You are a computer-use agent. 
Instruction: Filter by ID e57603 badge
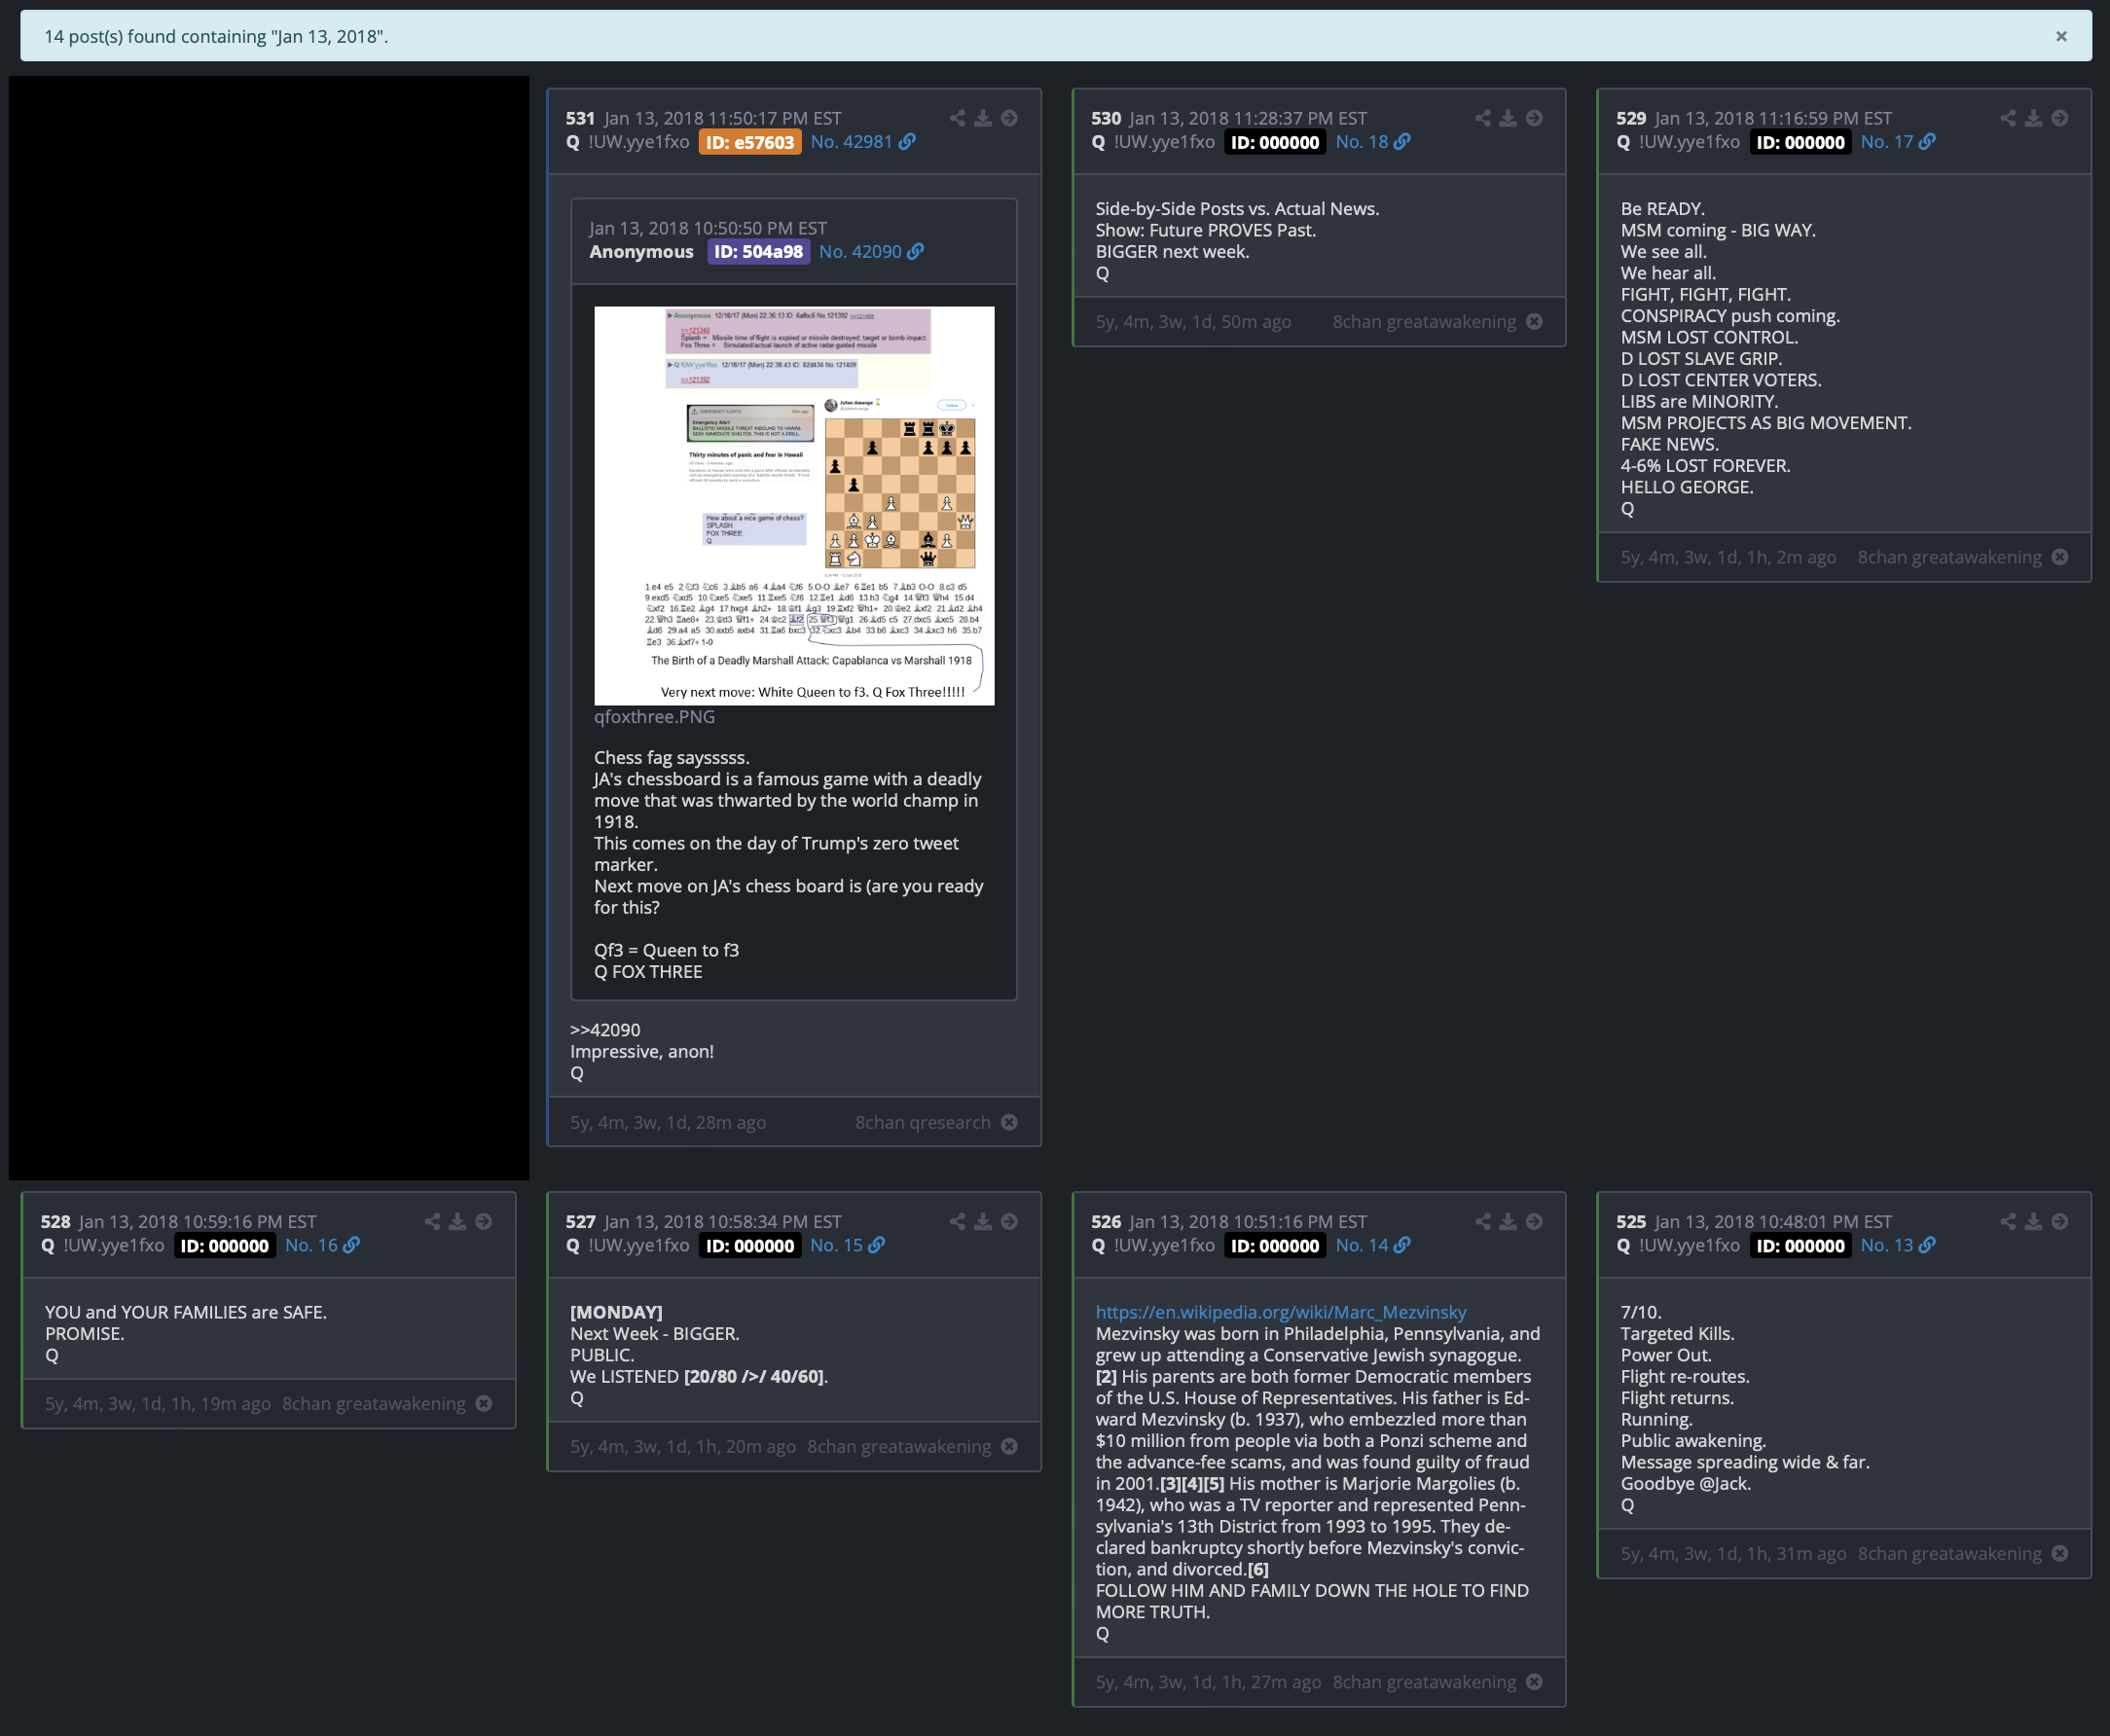click(749, 142)
